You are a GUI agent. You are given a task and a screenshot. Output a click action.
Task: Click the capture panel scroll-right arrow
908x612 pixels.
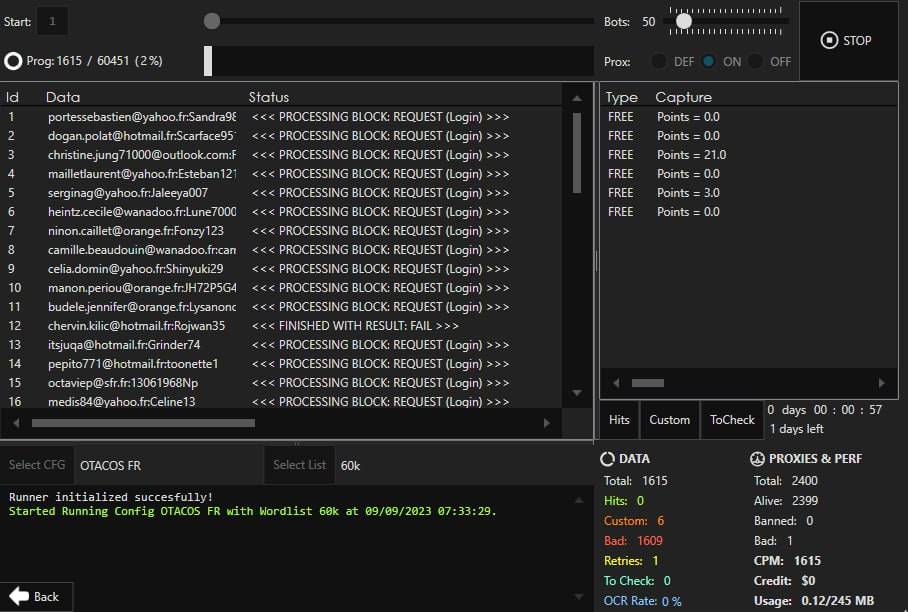pyautogui.click(x=881, y=383)
